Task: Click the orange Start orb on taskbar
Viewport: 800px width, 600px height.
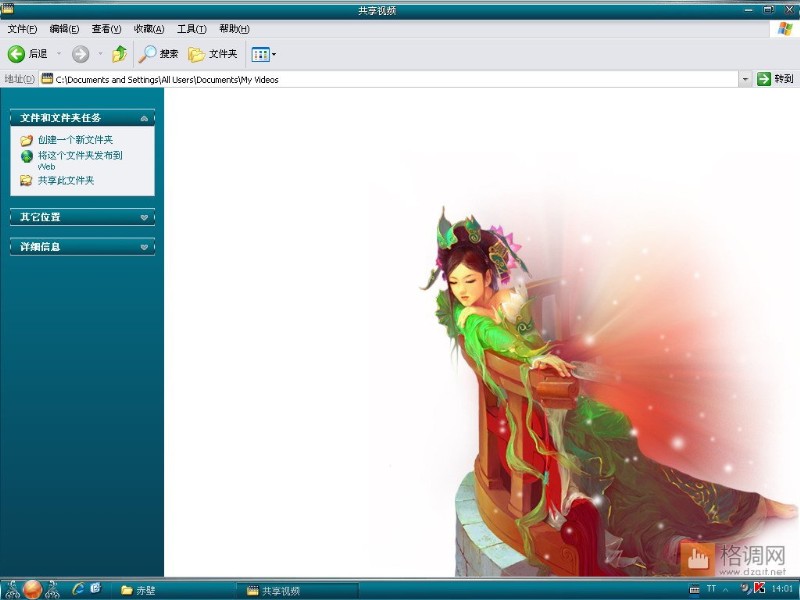Action: click(32, 590)
